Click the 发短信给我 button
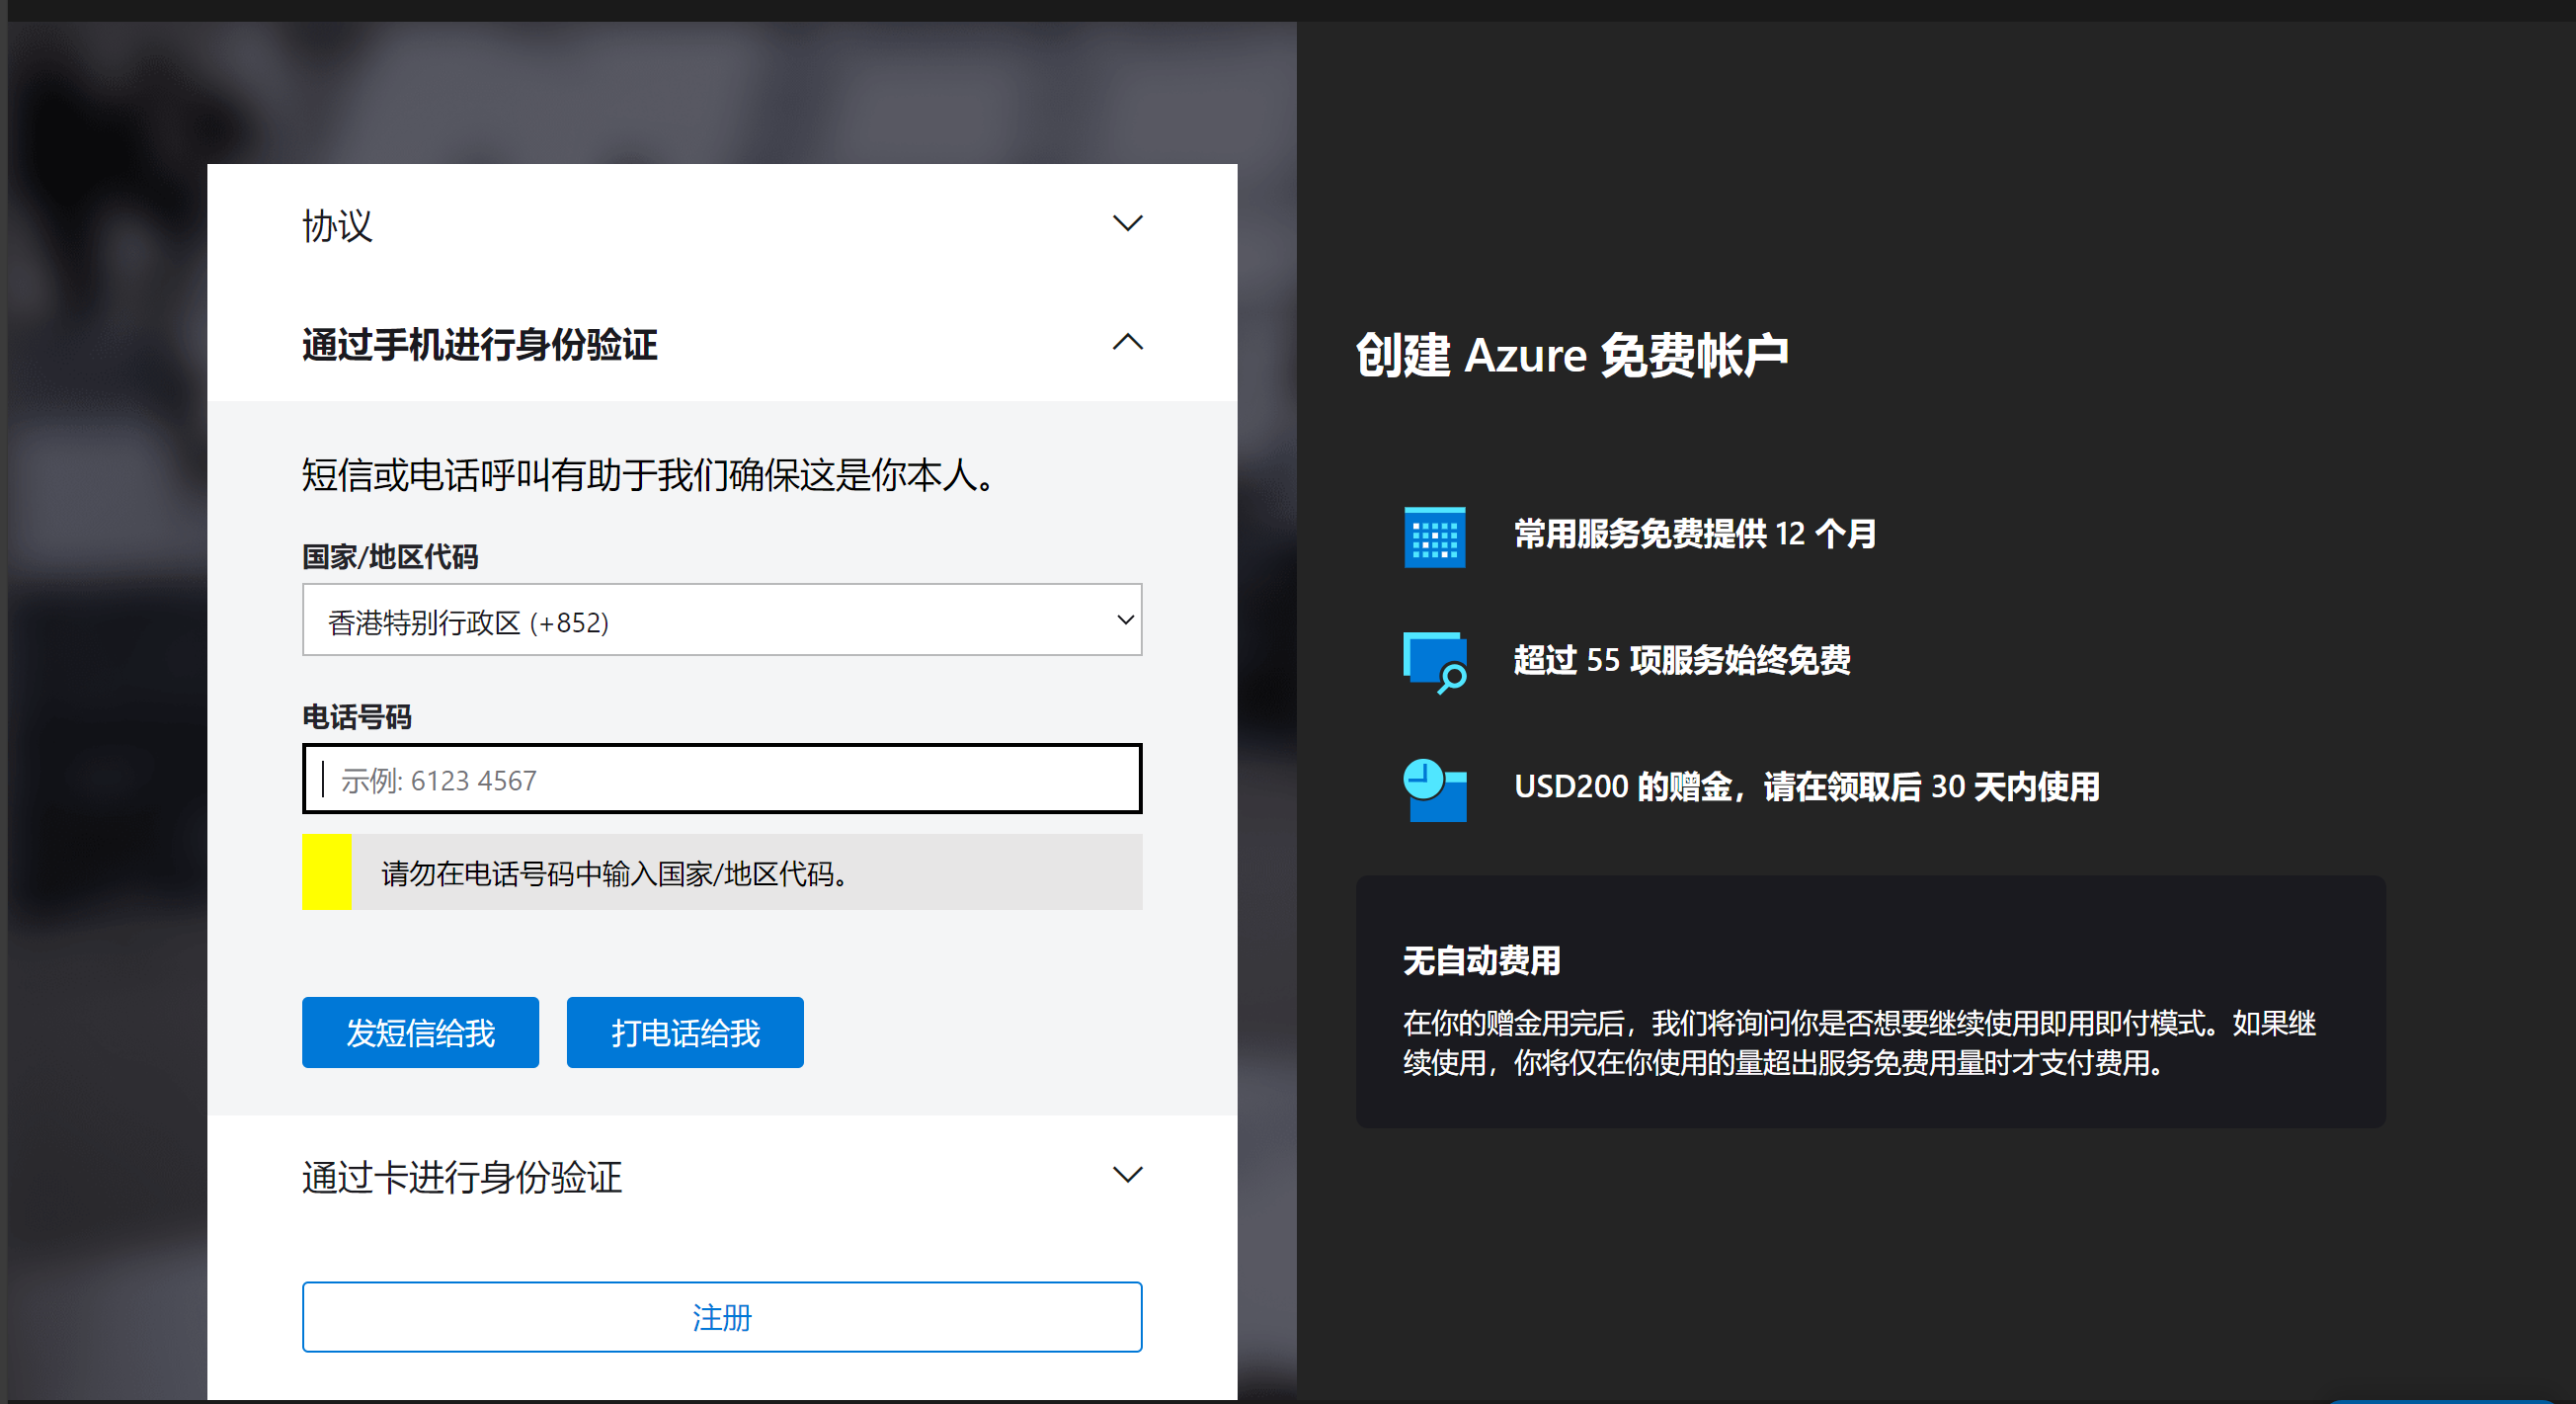The width and height of the screenshot is (2576, 1404). (x=420, y=1032)
